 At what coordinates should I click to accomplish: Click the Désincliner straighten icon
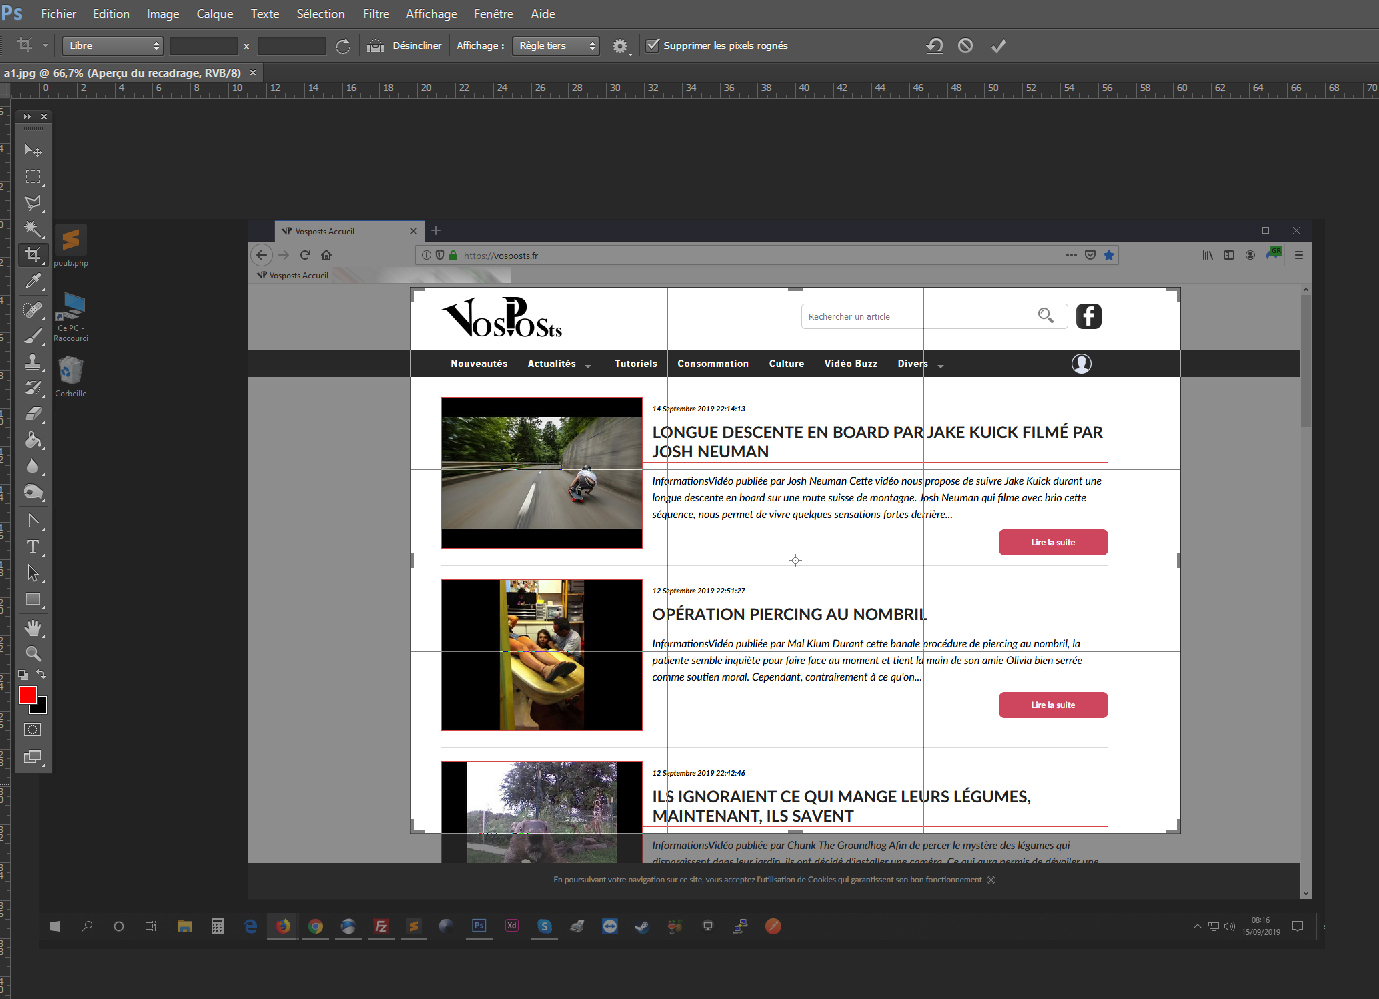tap(375, 46)
